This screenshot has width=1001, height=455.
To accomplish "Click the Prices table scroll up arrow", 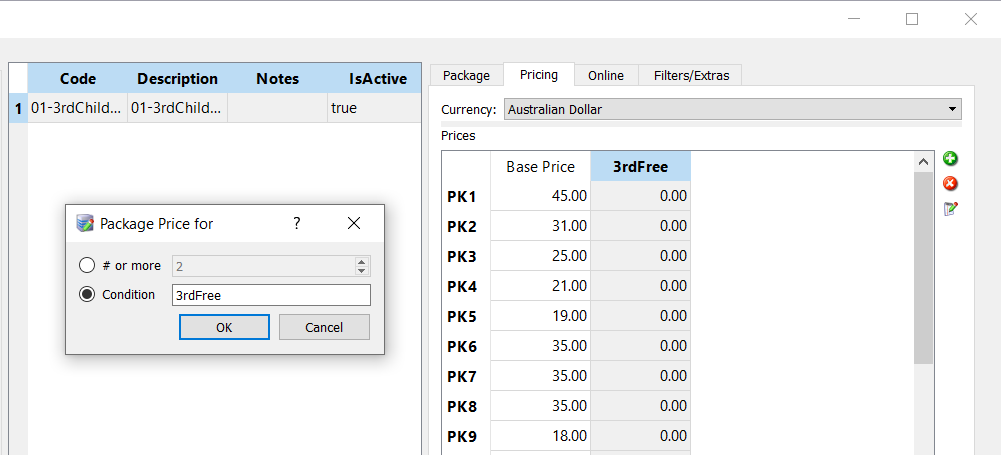I will [x=923, y=162].
